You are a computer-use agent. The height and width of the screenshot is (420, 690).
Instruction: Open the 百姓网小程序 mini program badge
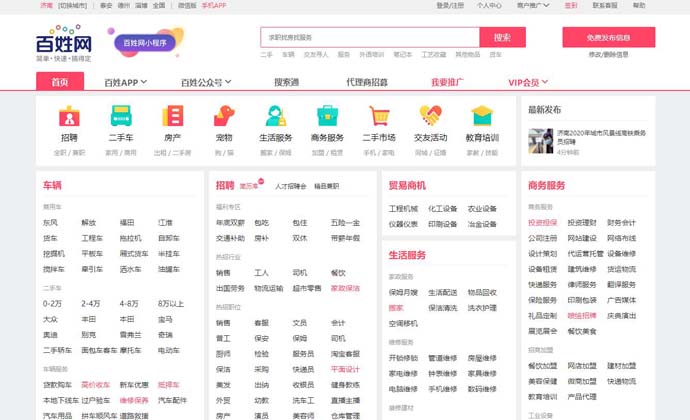145,43
